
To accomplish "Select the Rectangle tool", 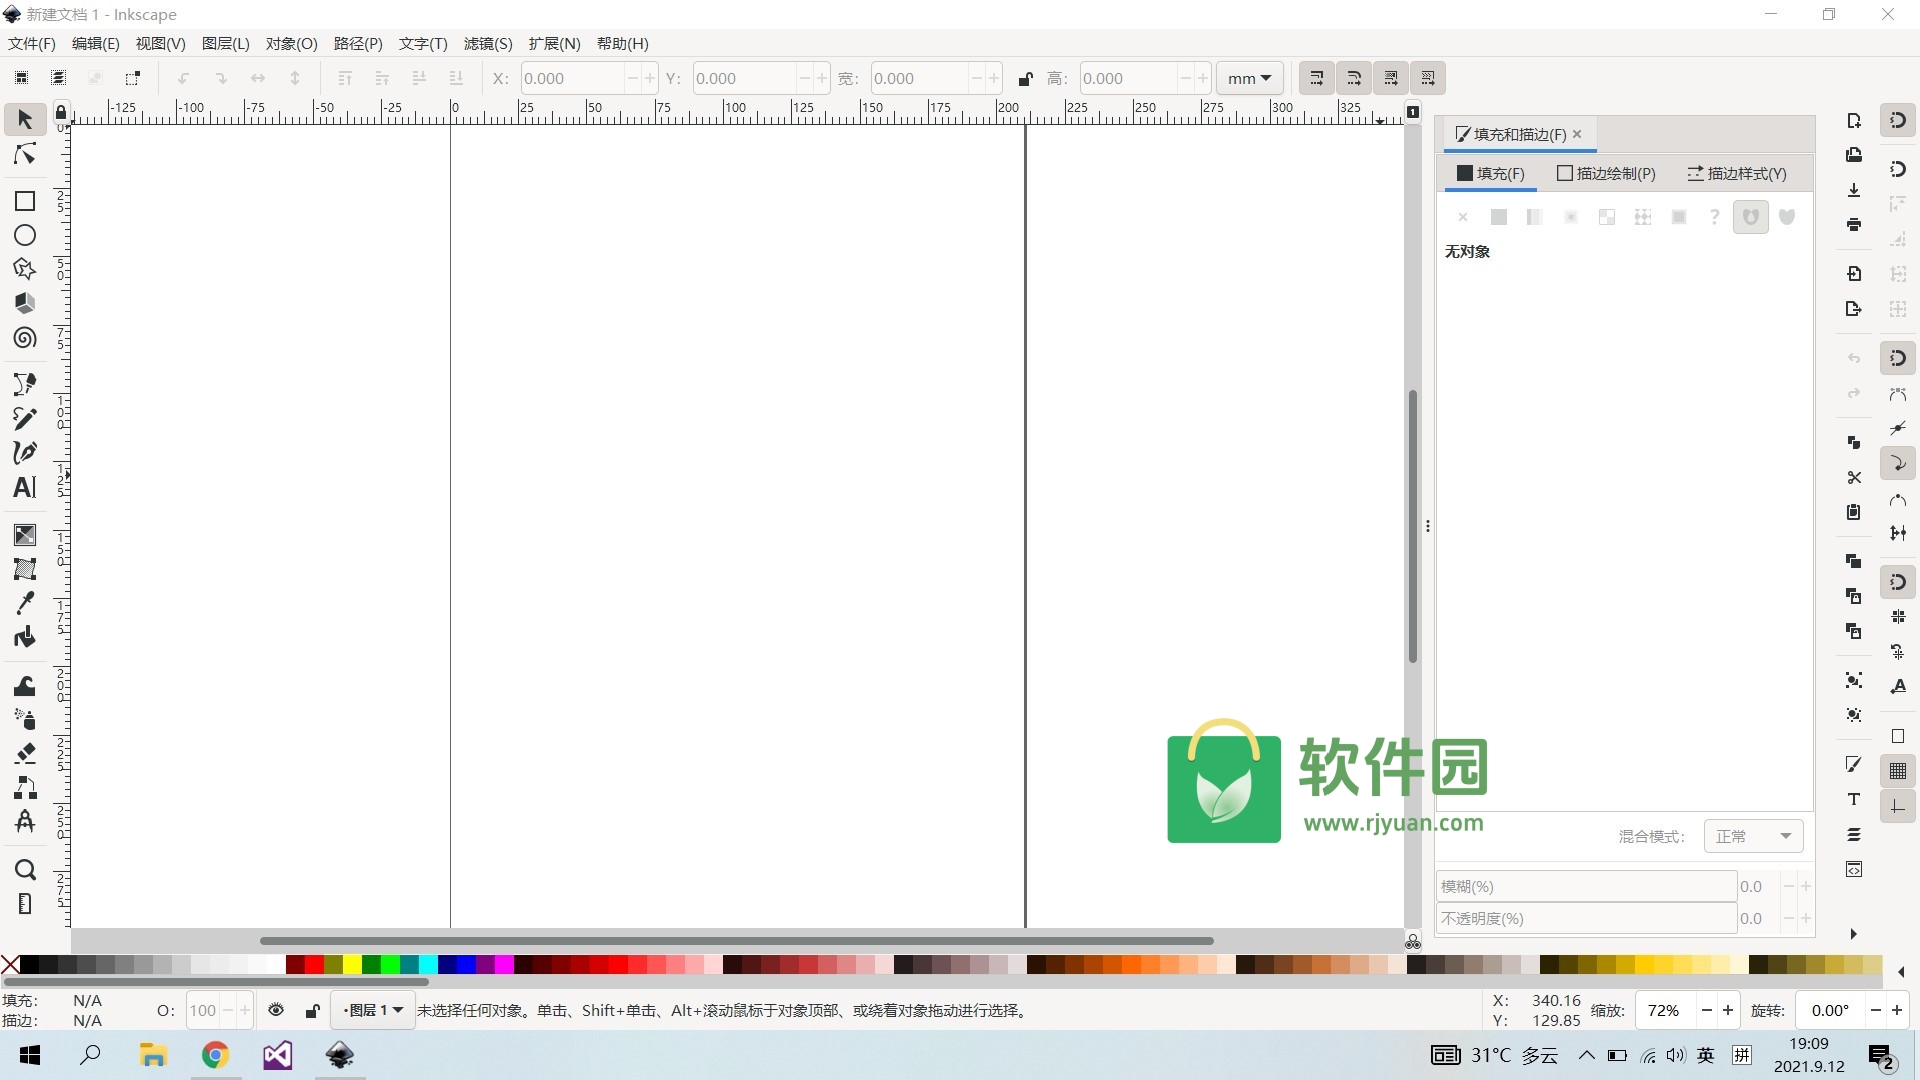I will (x=25, y=201).
